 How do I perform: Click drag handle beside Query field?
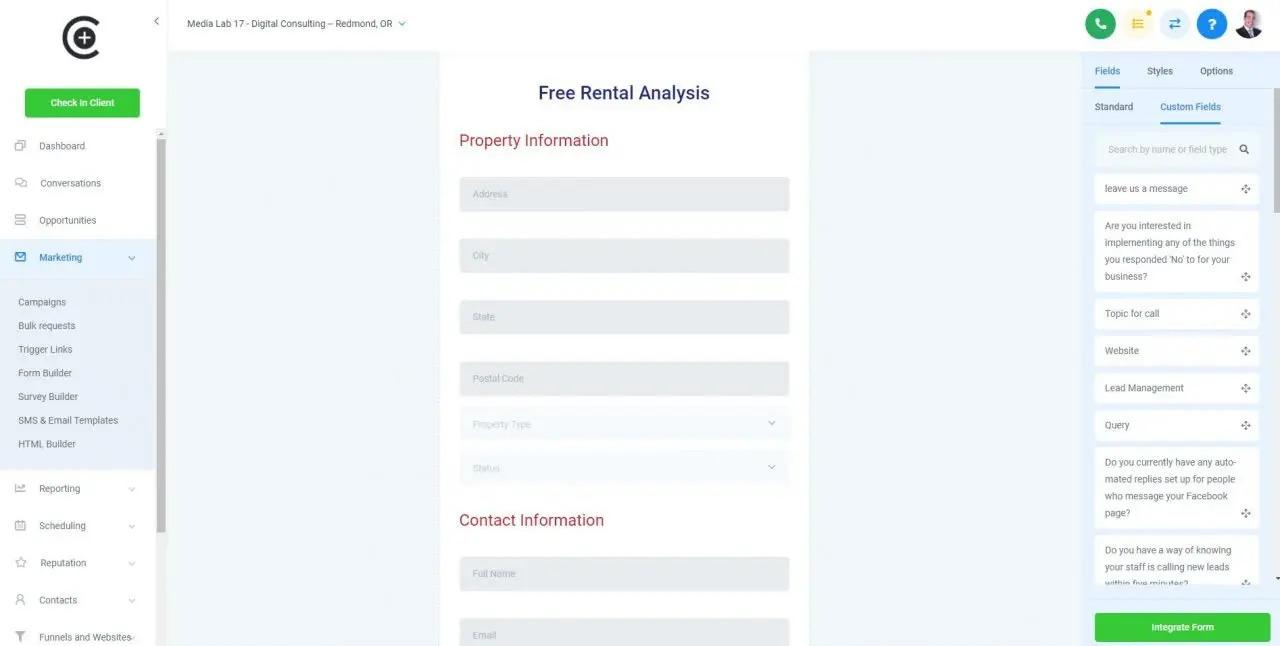click(1246, 426)
